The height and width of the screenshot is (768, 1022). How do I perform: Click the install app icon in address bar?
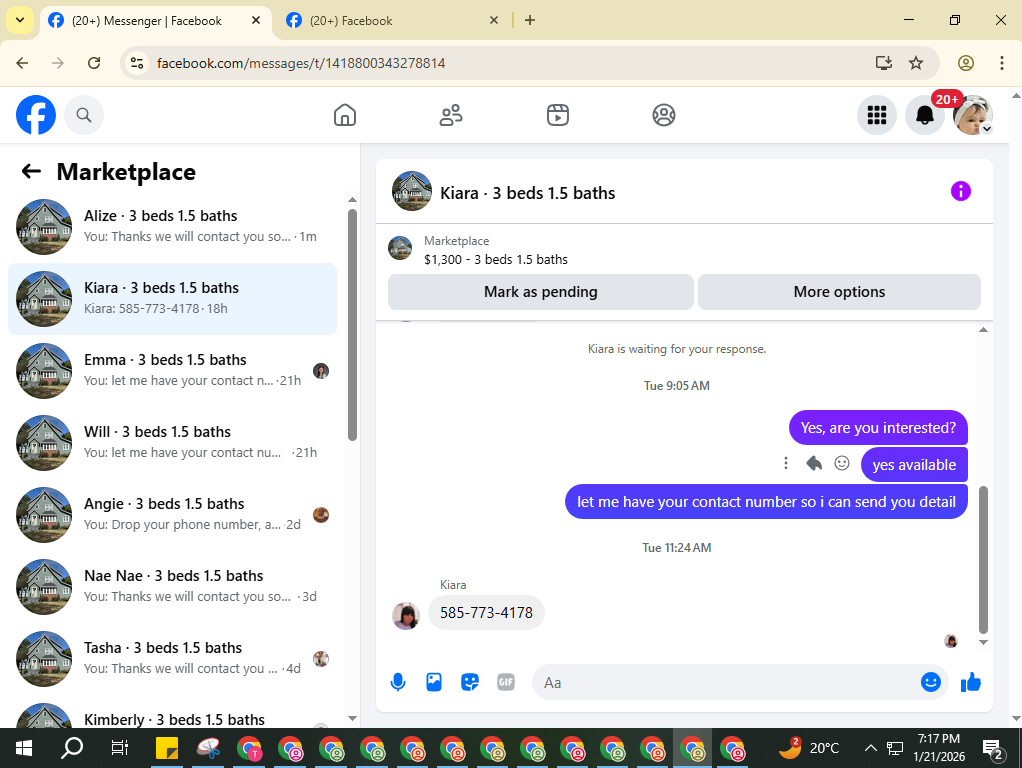point(883,63)
